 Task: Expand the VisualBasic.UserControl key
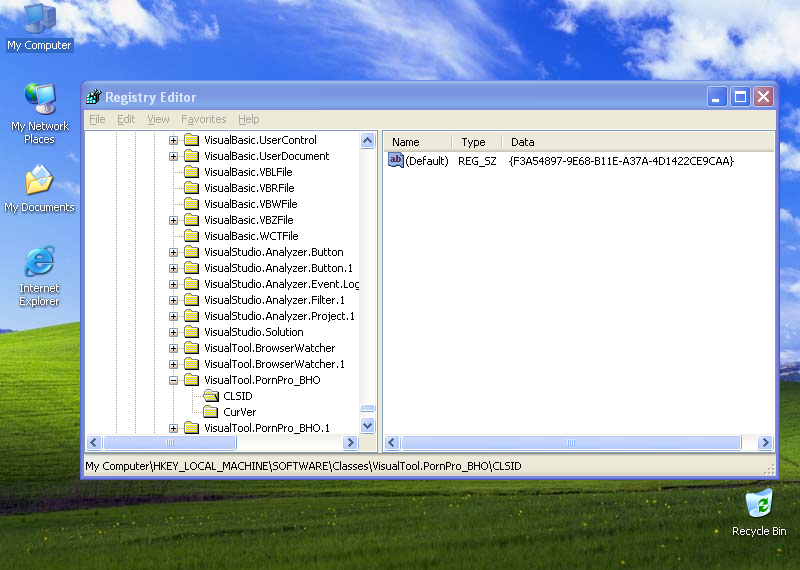173,140
